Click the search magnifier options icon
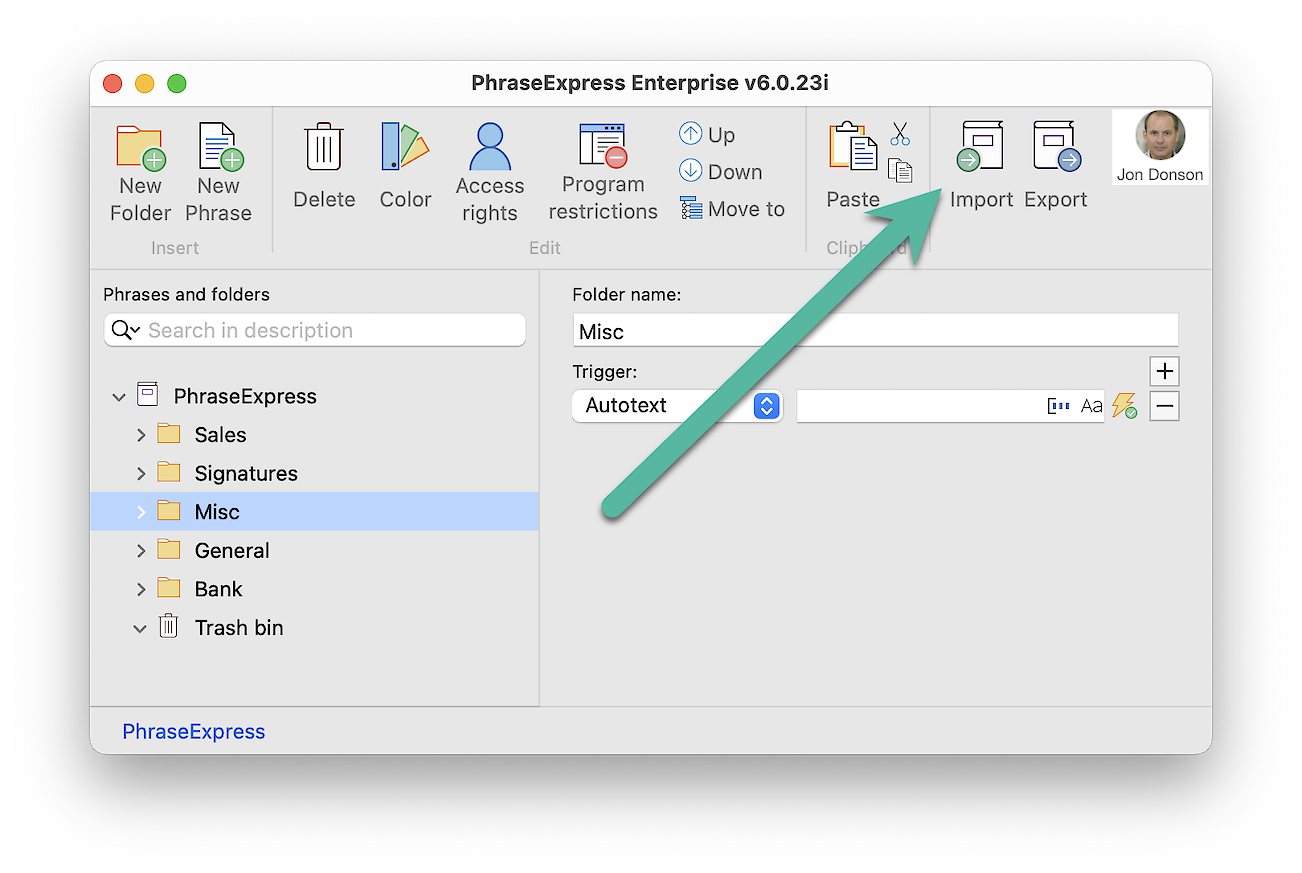 click(x=126, y=330)
